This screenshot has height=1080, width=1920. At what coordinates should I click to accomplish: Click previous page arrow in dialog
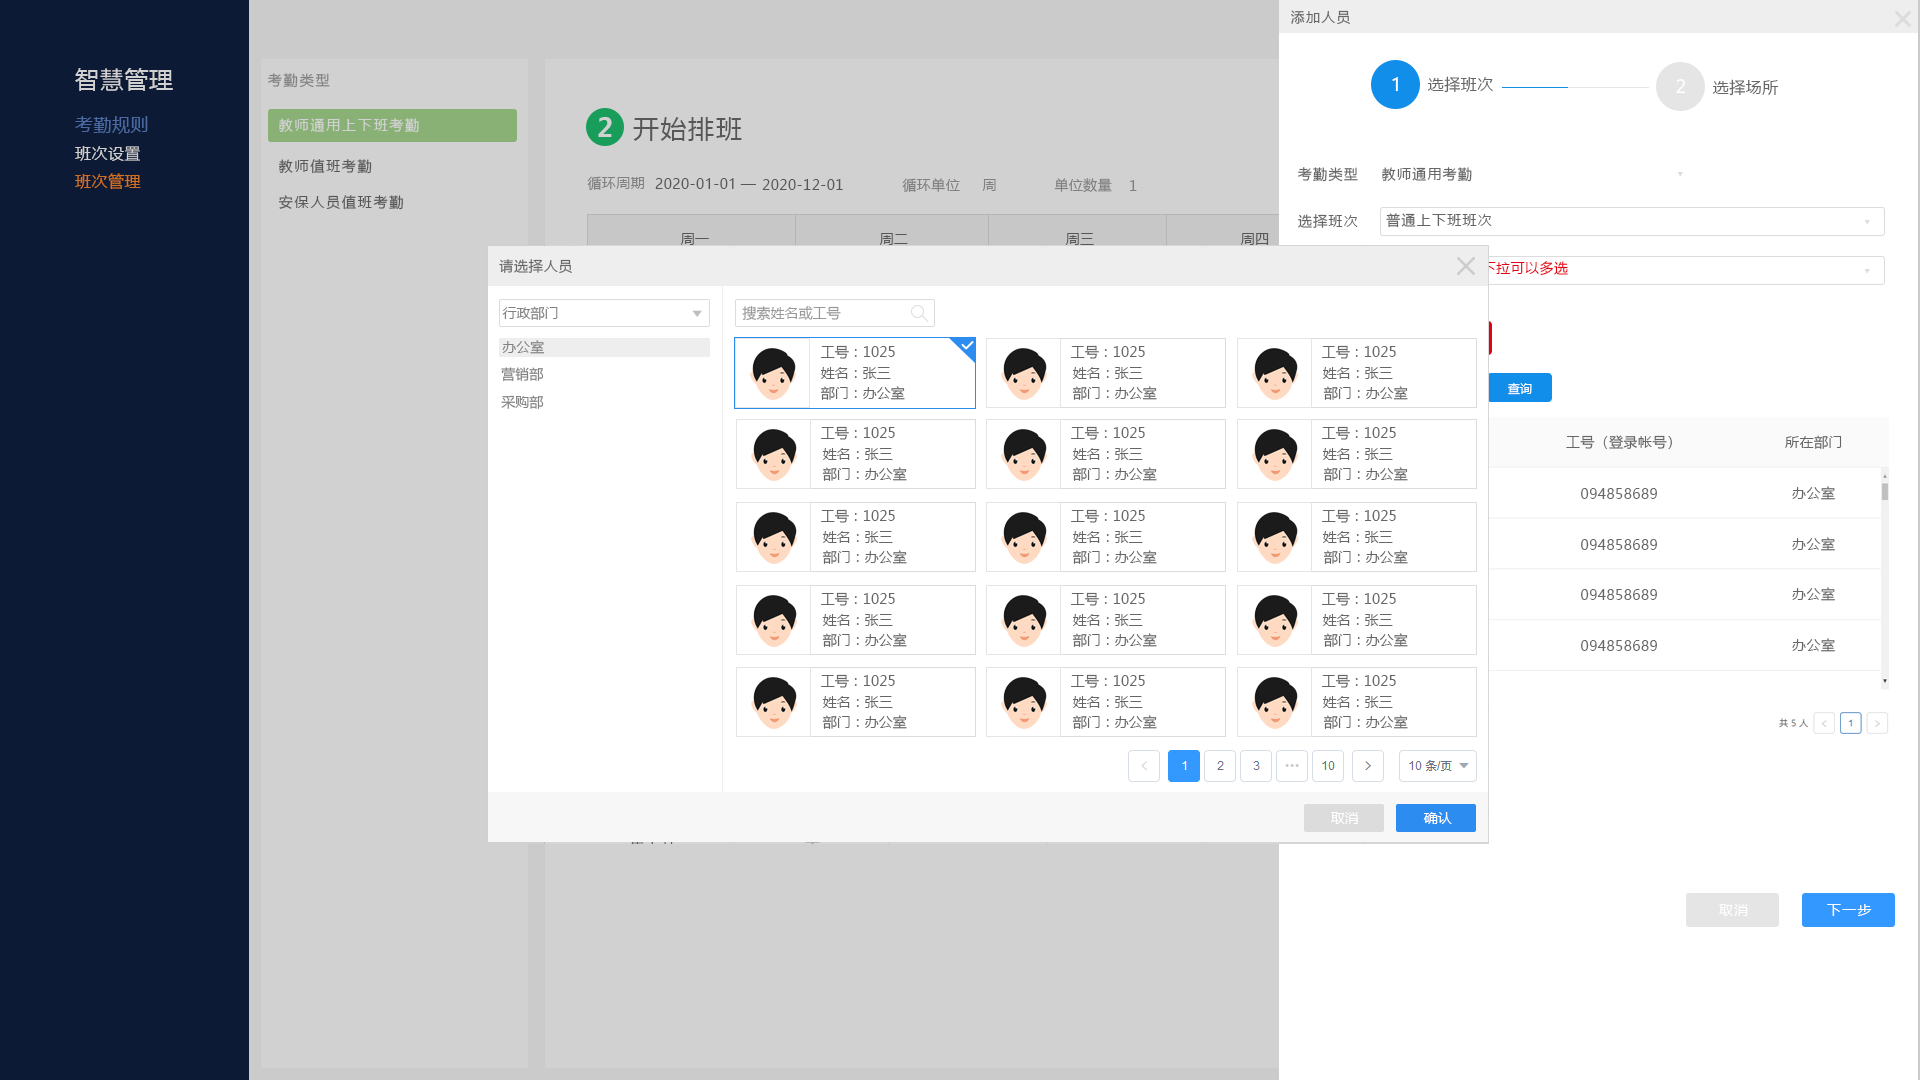tap(1143, 766)
